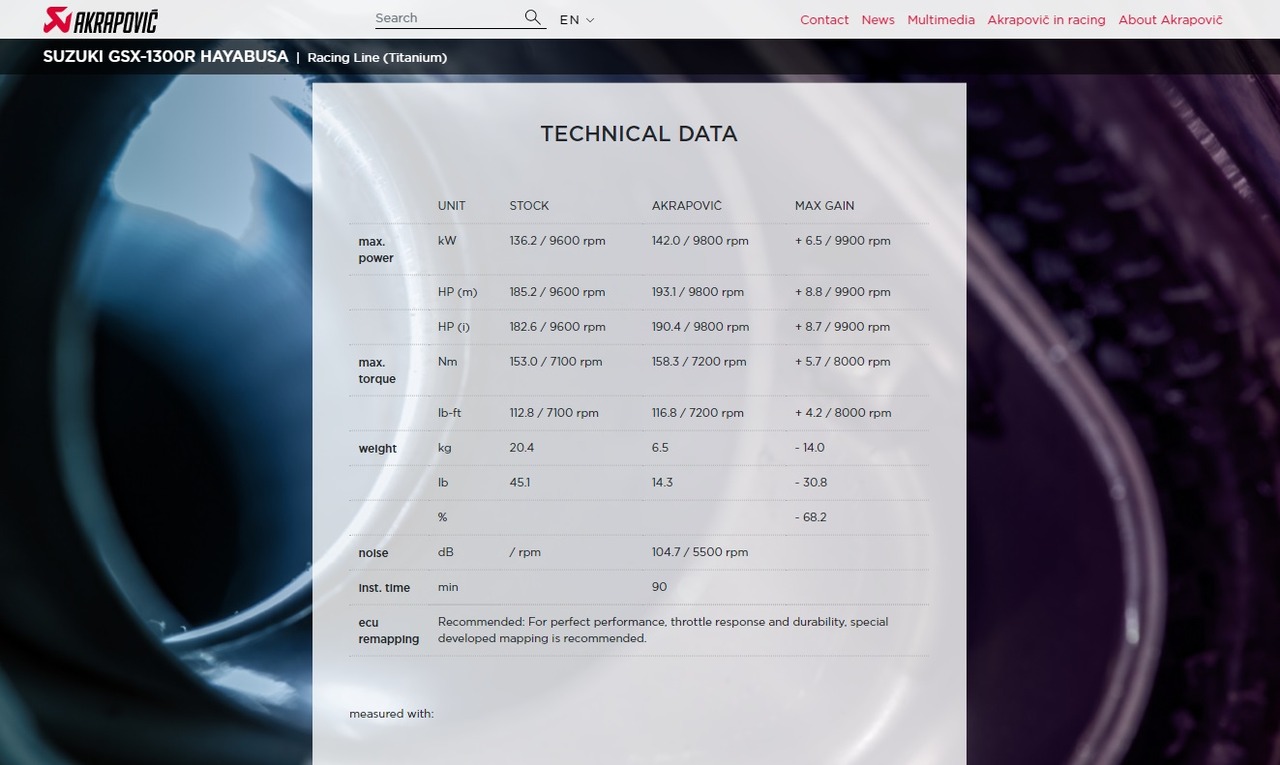Click the AKRAPOVIČ column header
The image size is (1280, 765).
tap(687, 206)
